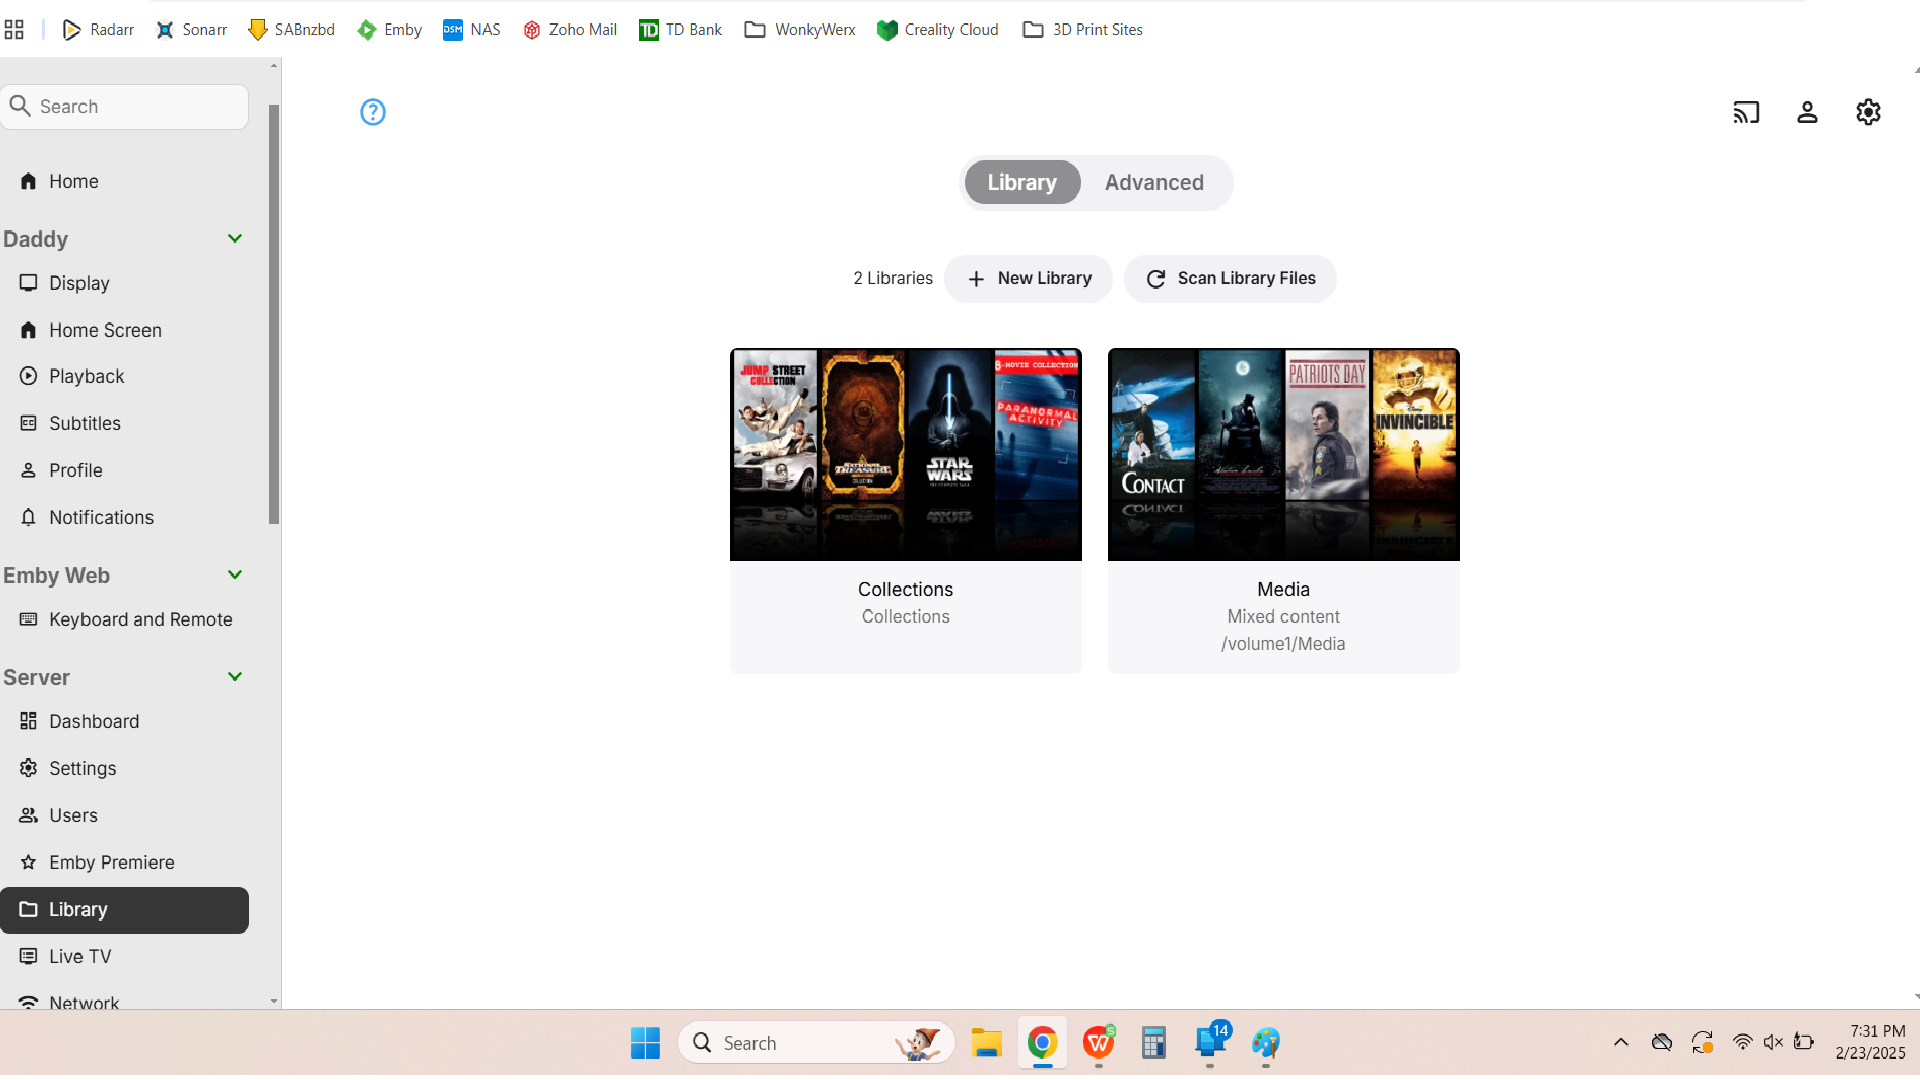Click the Cast icon in the header
Viewport: 1920px width, 1080px height.
pyautogui.click(x=1746, y=111)
